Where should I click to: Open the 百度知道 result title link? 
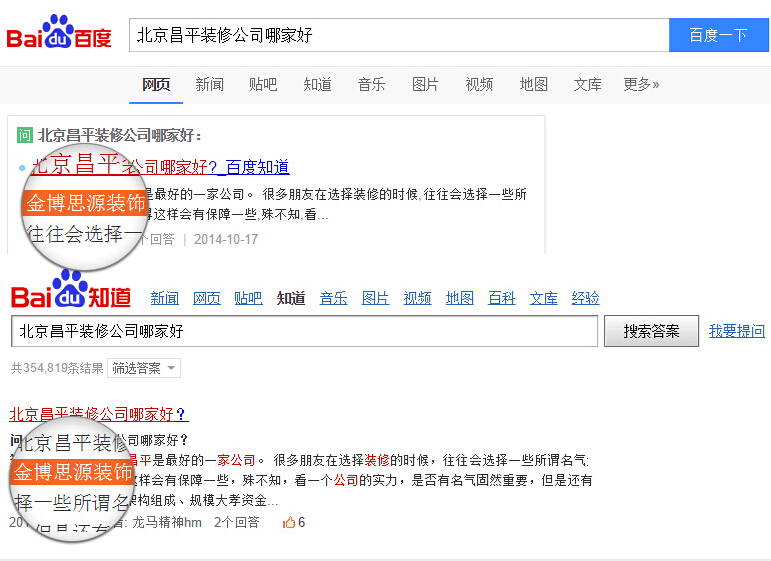click(161, 167)
